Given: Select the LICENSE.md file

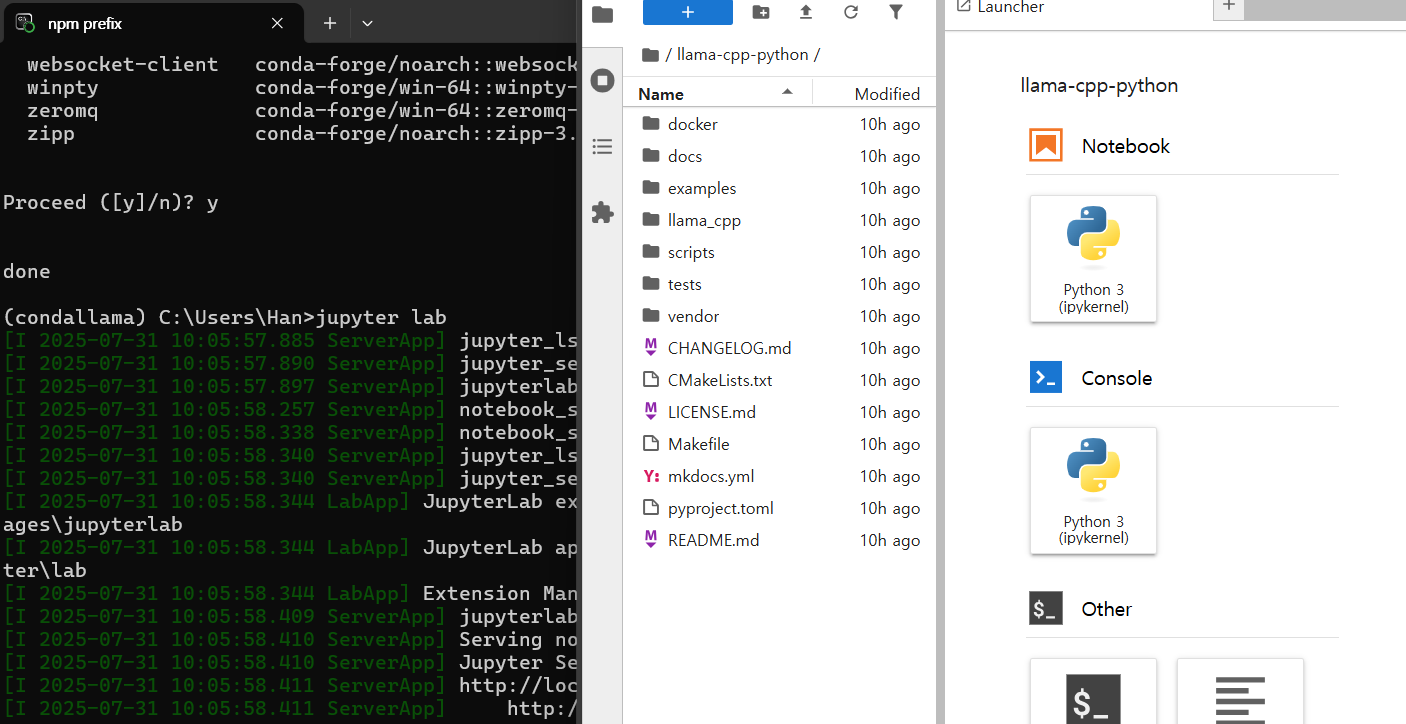Looking at the screenshot, I should coord(779,412).
